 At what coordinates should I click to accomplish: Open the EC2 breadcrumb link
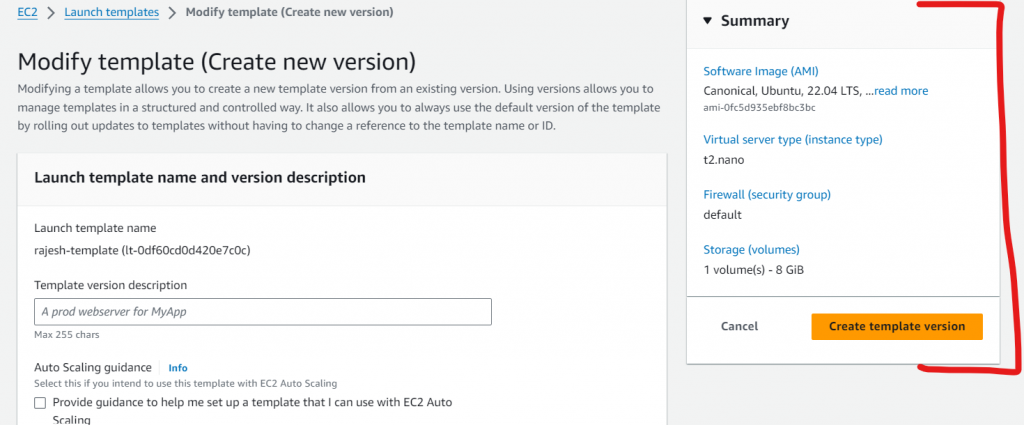click(28, 12)
